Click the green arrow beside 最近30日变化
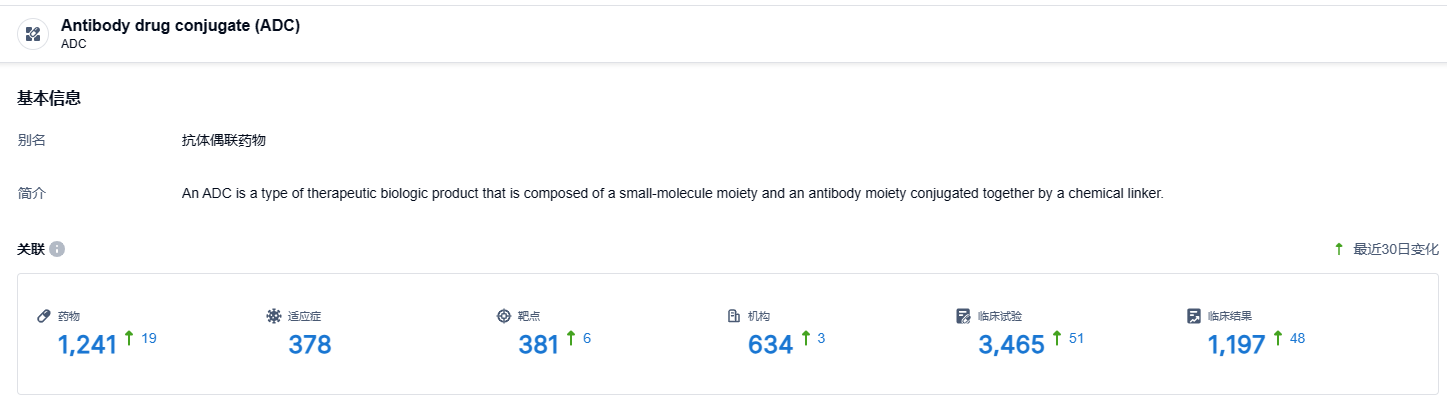 point(1339,249)
